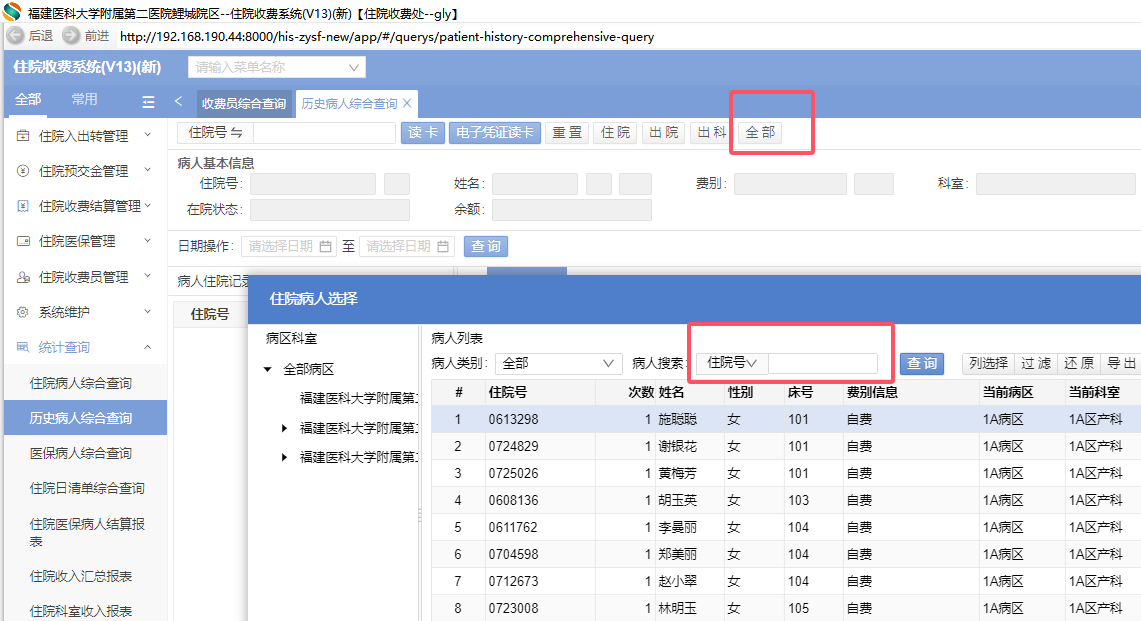Screen dimensions: 1141x621
Task: Collapse the 全部病区 tree node
Action: pyautogui.click(x=268, y=369)
